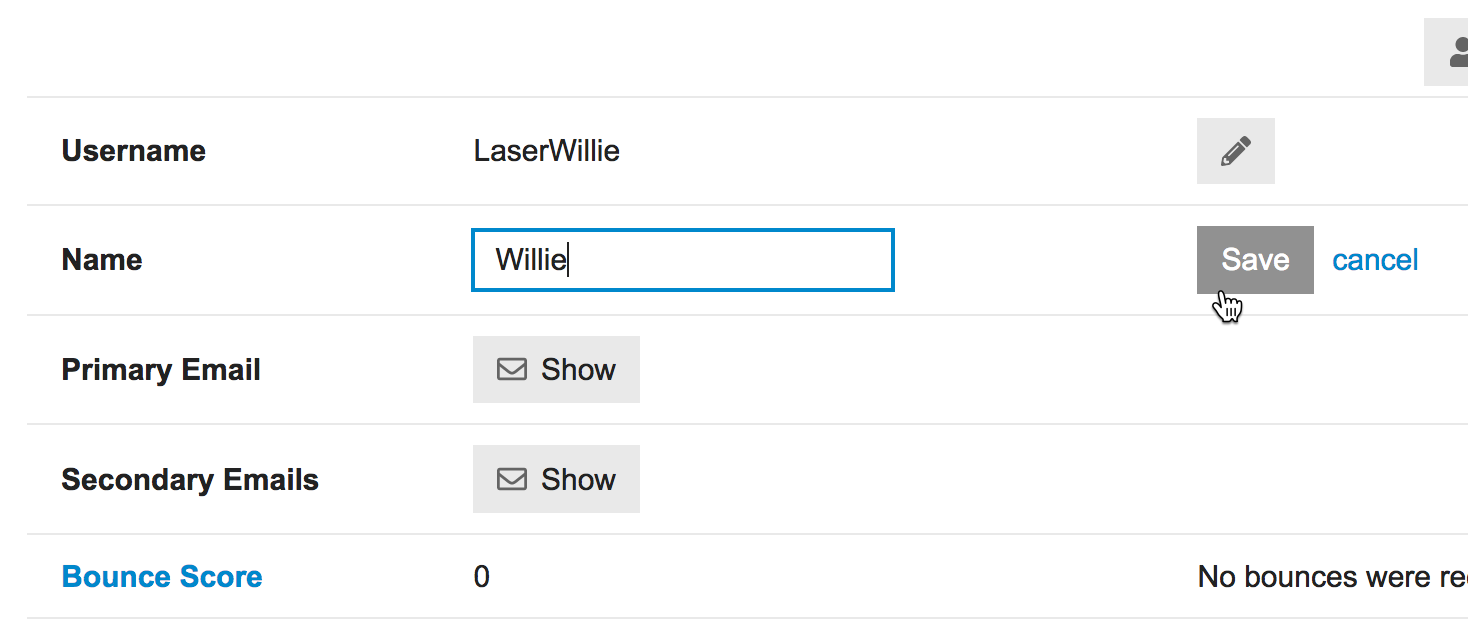Screen dimensions: 1468x632
Task: Click the word Willie inside Name field
Action: coord(531,260)
